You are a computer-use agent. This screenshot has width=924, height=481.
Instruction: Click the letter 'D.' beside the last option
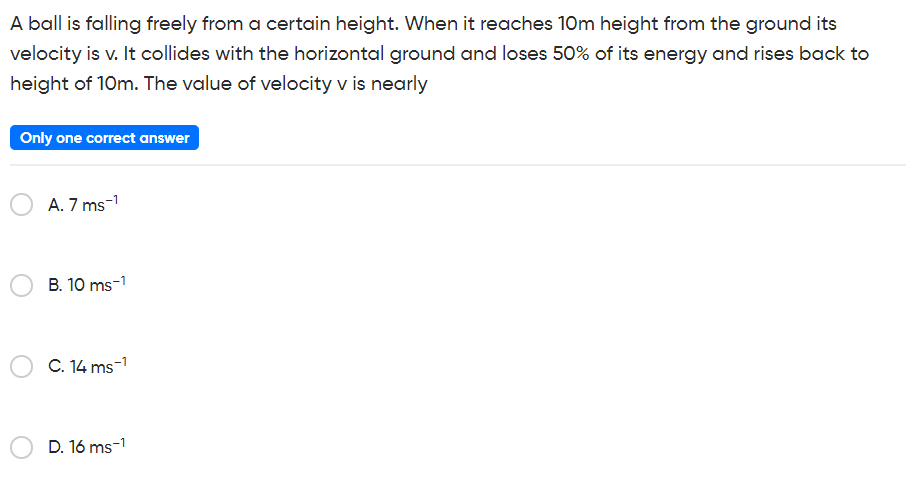56,447
